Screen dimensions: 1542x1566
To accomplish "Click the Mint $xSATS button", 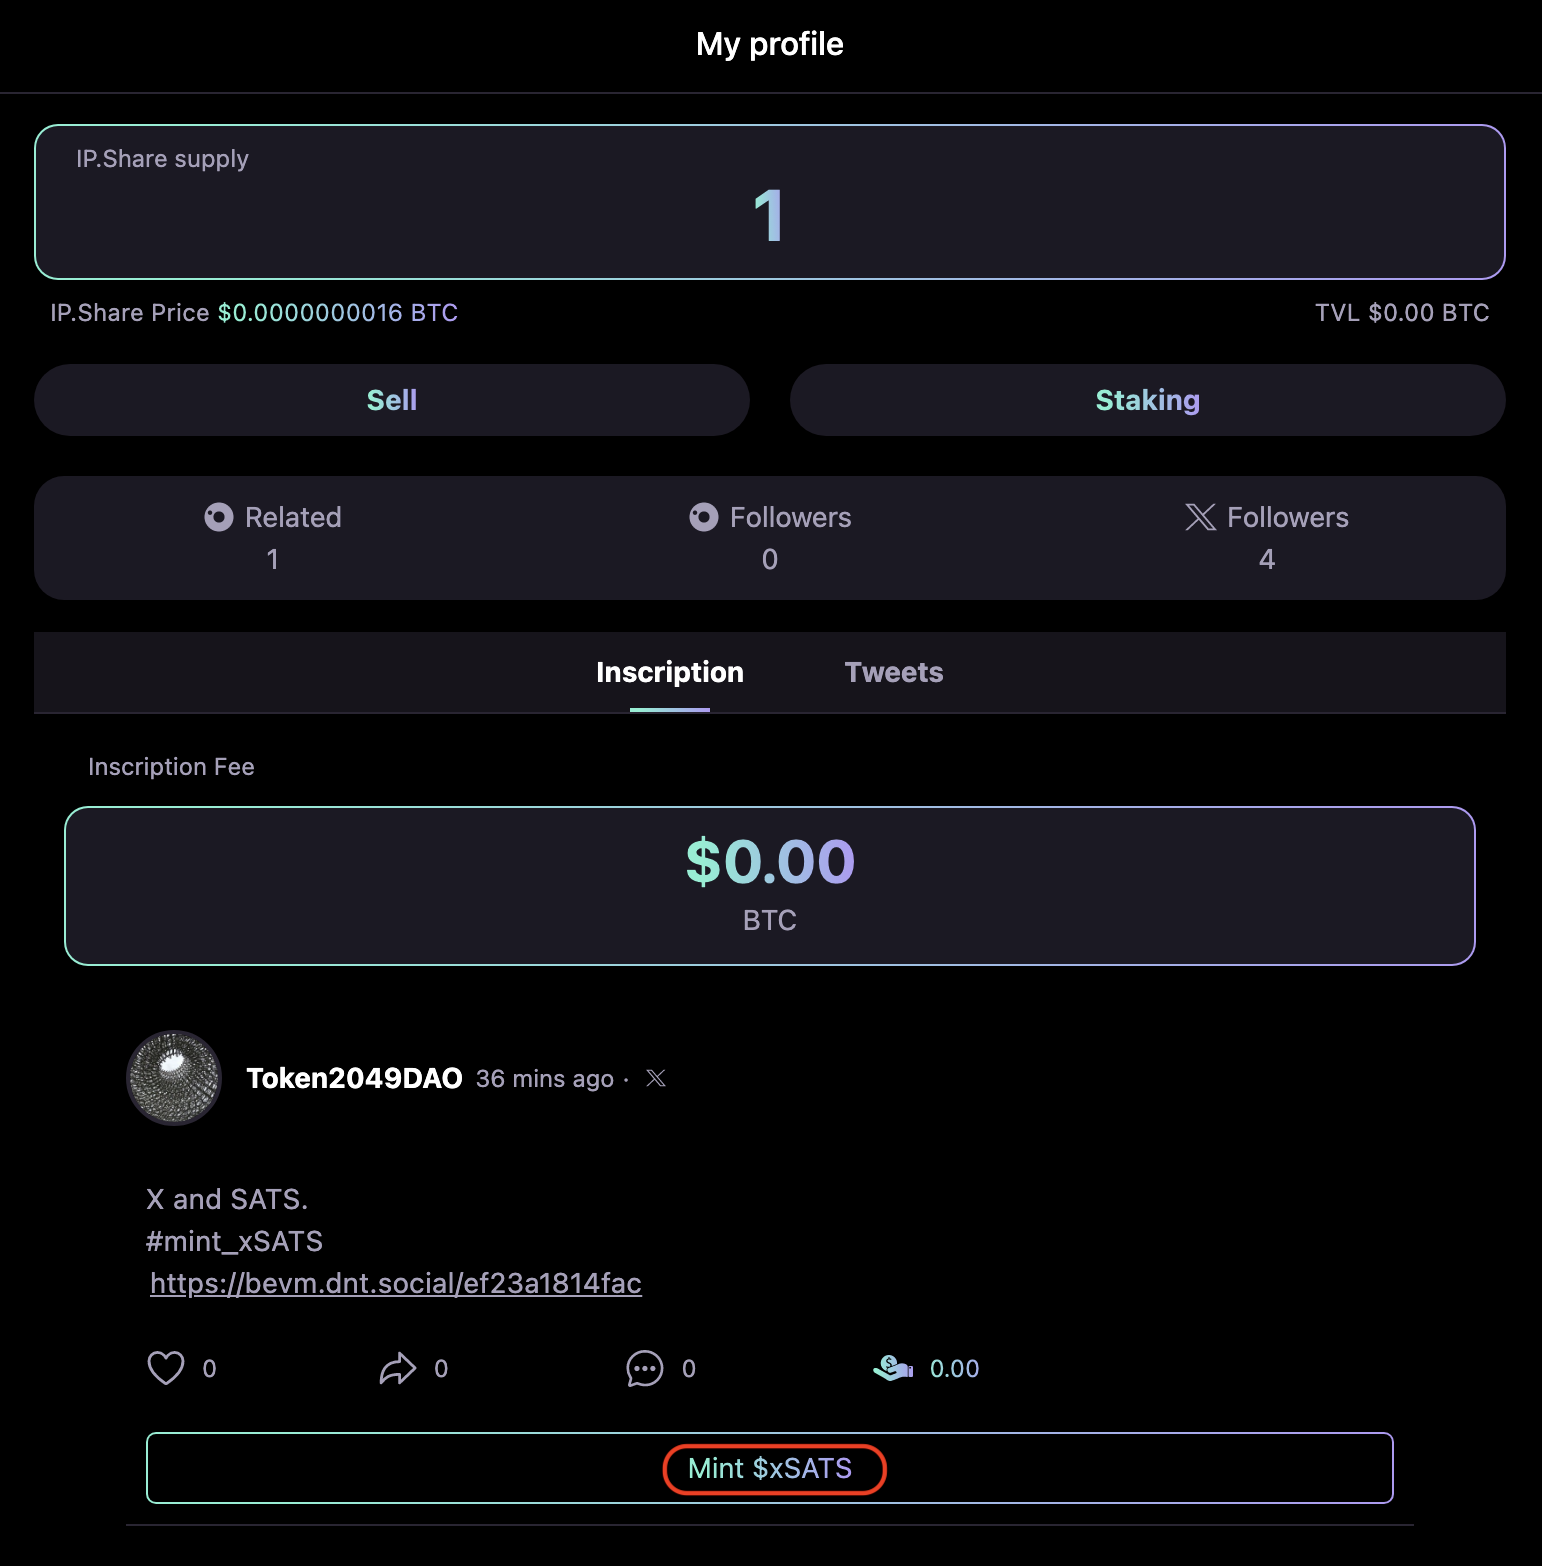I will tap(770, 1468).
